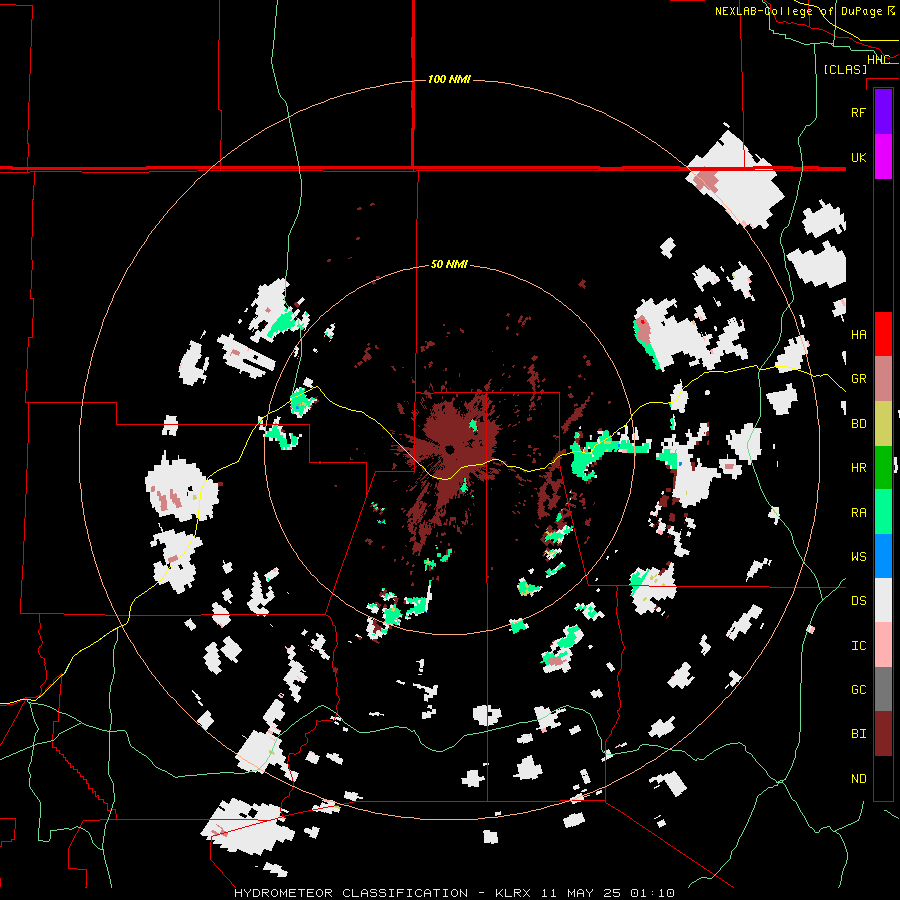Click the "RA" legend label
900x900 pixels.
click(x=858, y=513)
